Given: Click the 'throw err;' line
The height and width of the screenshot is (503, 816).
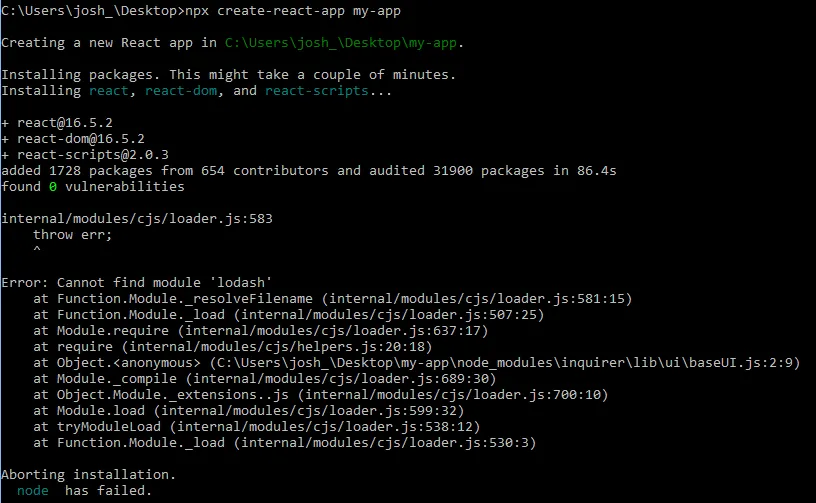Looking at the screenshot, I should 72,235.
